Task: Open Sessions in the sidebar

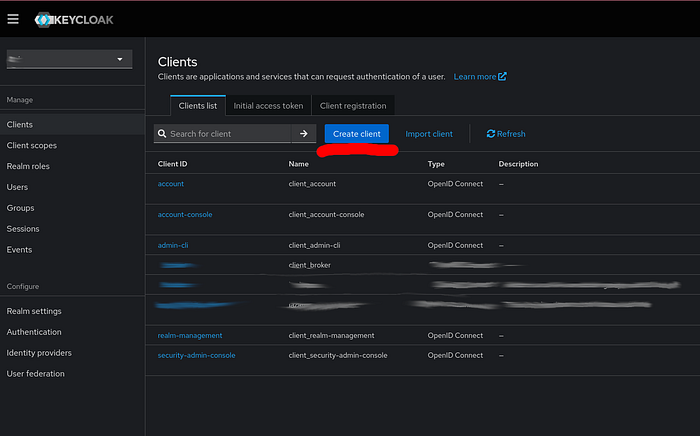Action: pos(72,228)
